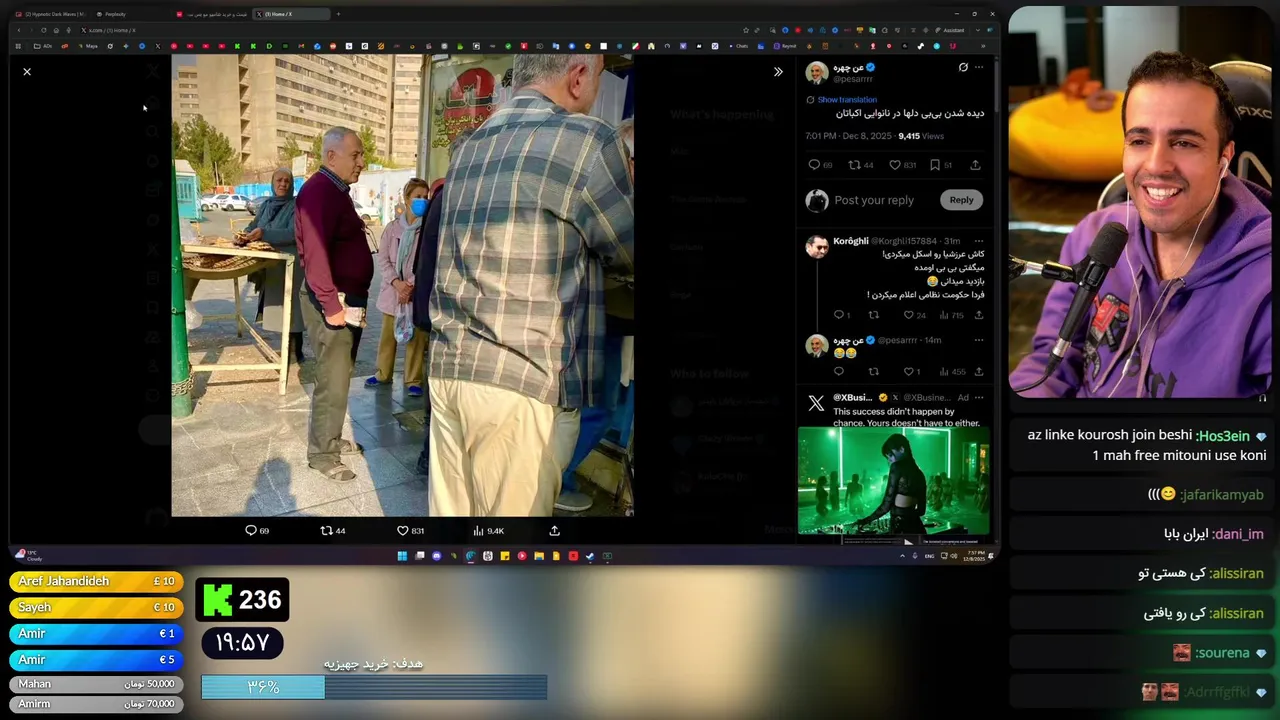
Task: Collapse the side panel with double chevron
Action: click(778, 72)
